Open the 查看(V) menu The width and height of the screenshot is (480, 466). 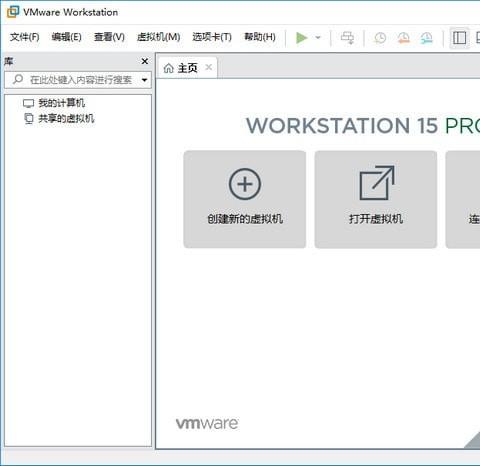click(109, 37)
